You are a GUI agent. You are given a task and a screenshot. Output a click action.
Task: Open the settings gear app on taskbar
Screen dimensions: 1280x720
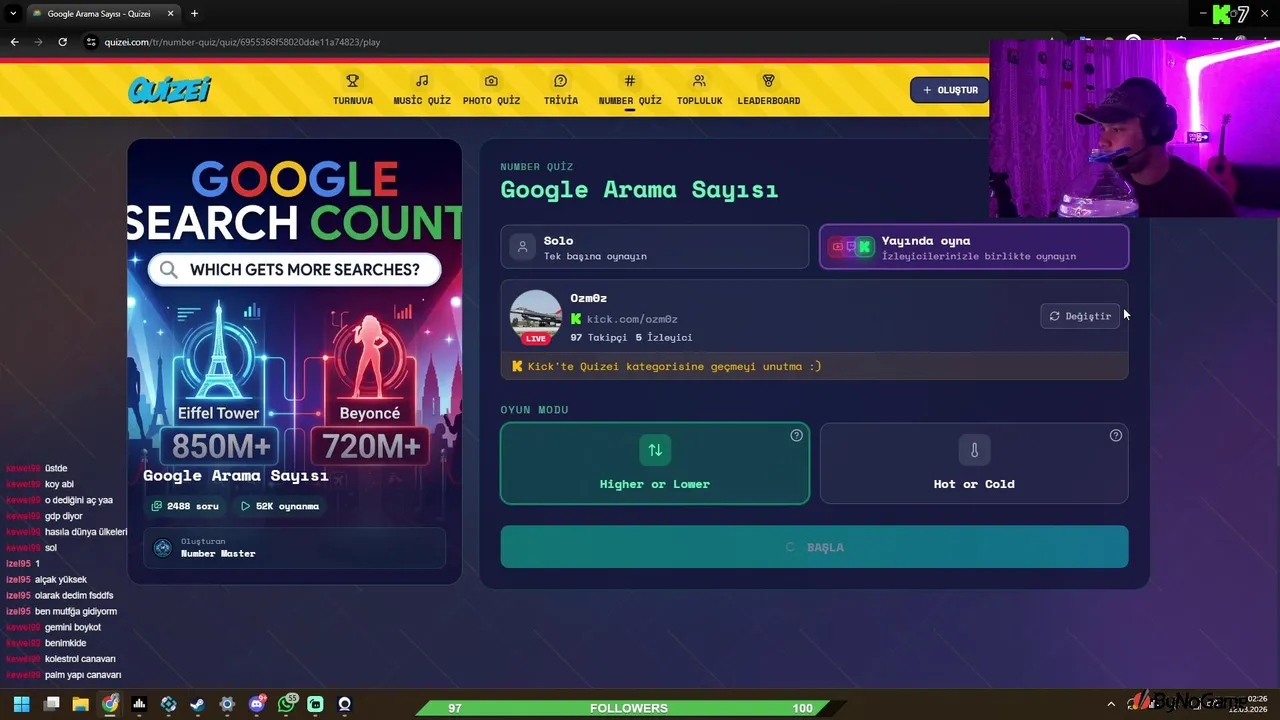click(227, 705)
